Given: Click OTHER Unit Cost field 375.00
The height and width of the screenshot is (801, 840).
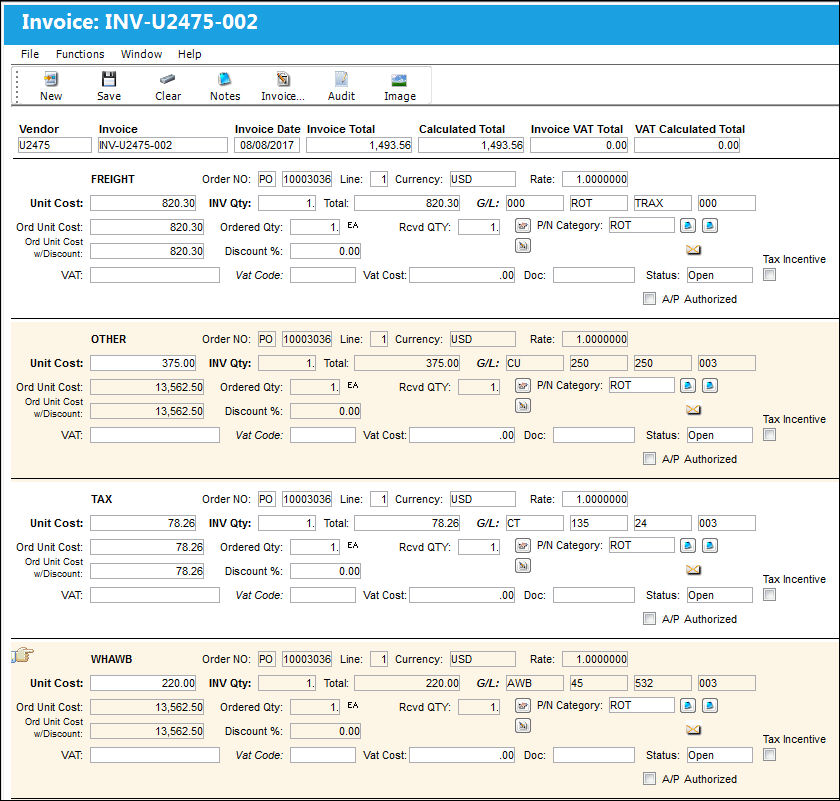Looking at the screenshot, I should [x=143, y=363].
